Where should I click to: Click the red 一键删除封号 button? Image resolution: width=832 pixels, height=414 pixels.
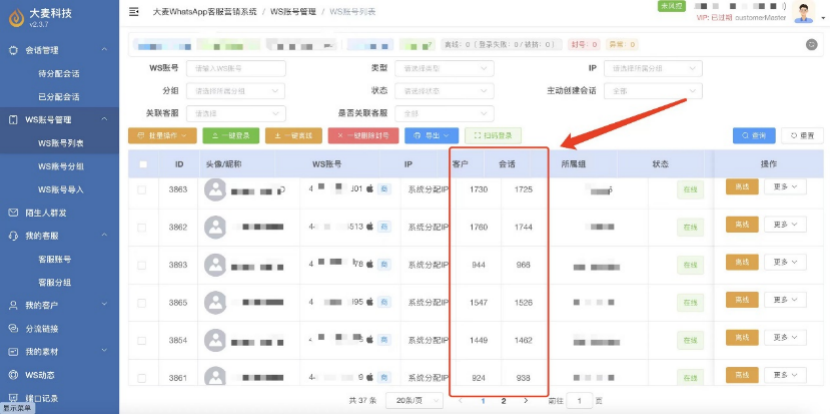pyautogui.click(x=363, y=135)
